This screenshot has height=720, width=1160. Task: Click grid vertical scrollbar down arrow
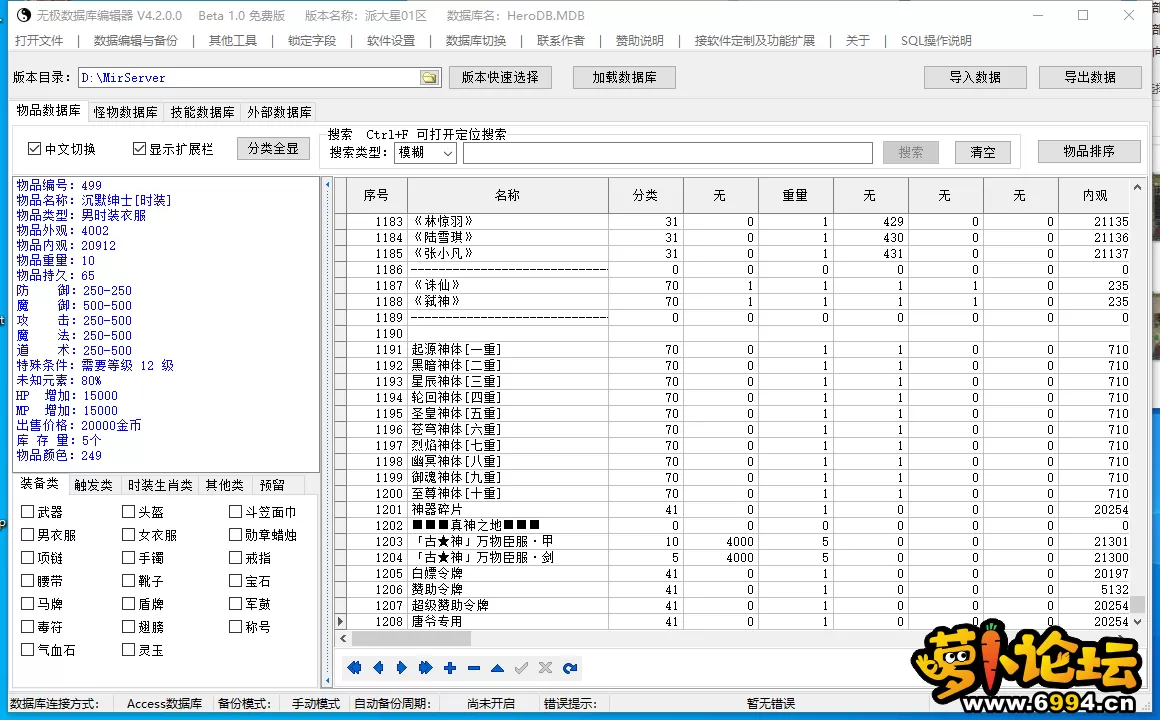1137,622
